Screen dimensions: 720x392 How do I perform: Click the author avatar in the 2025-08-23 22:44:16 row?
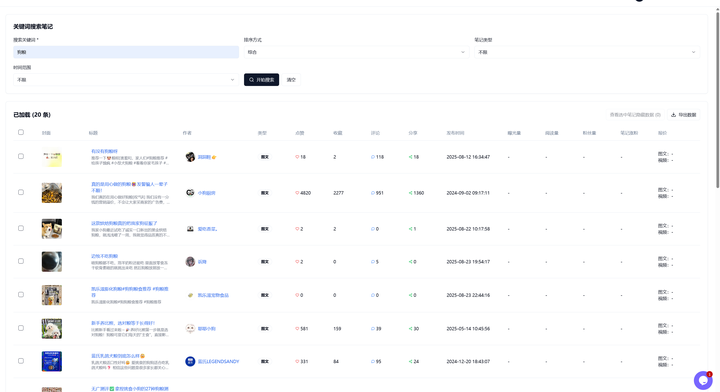pyautogui.click(x=190, y=295)
